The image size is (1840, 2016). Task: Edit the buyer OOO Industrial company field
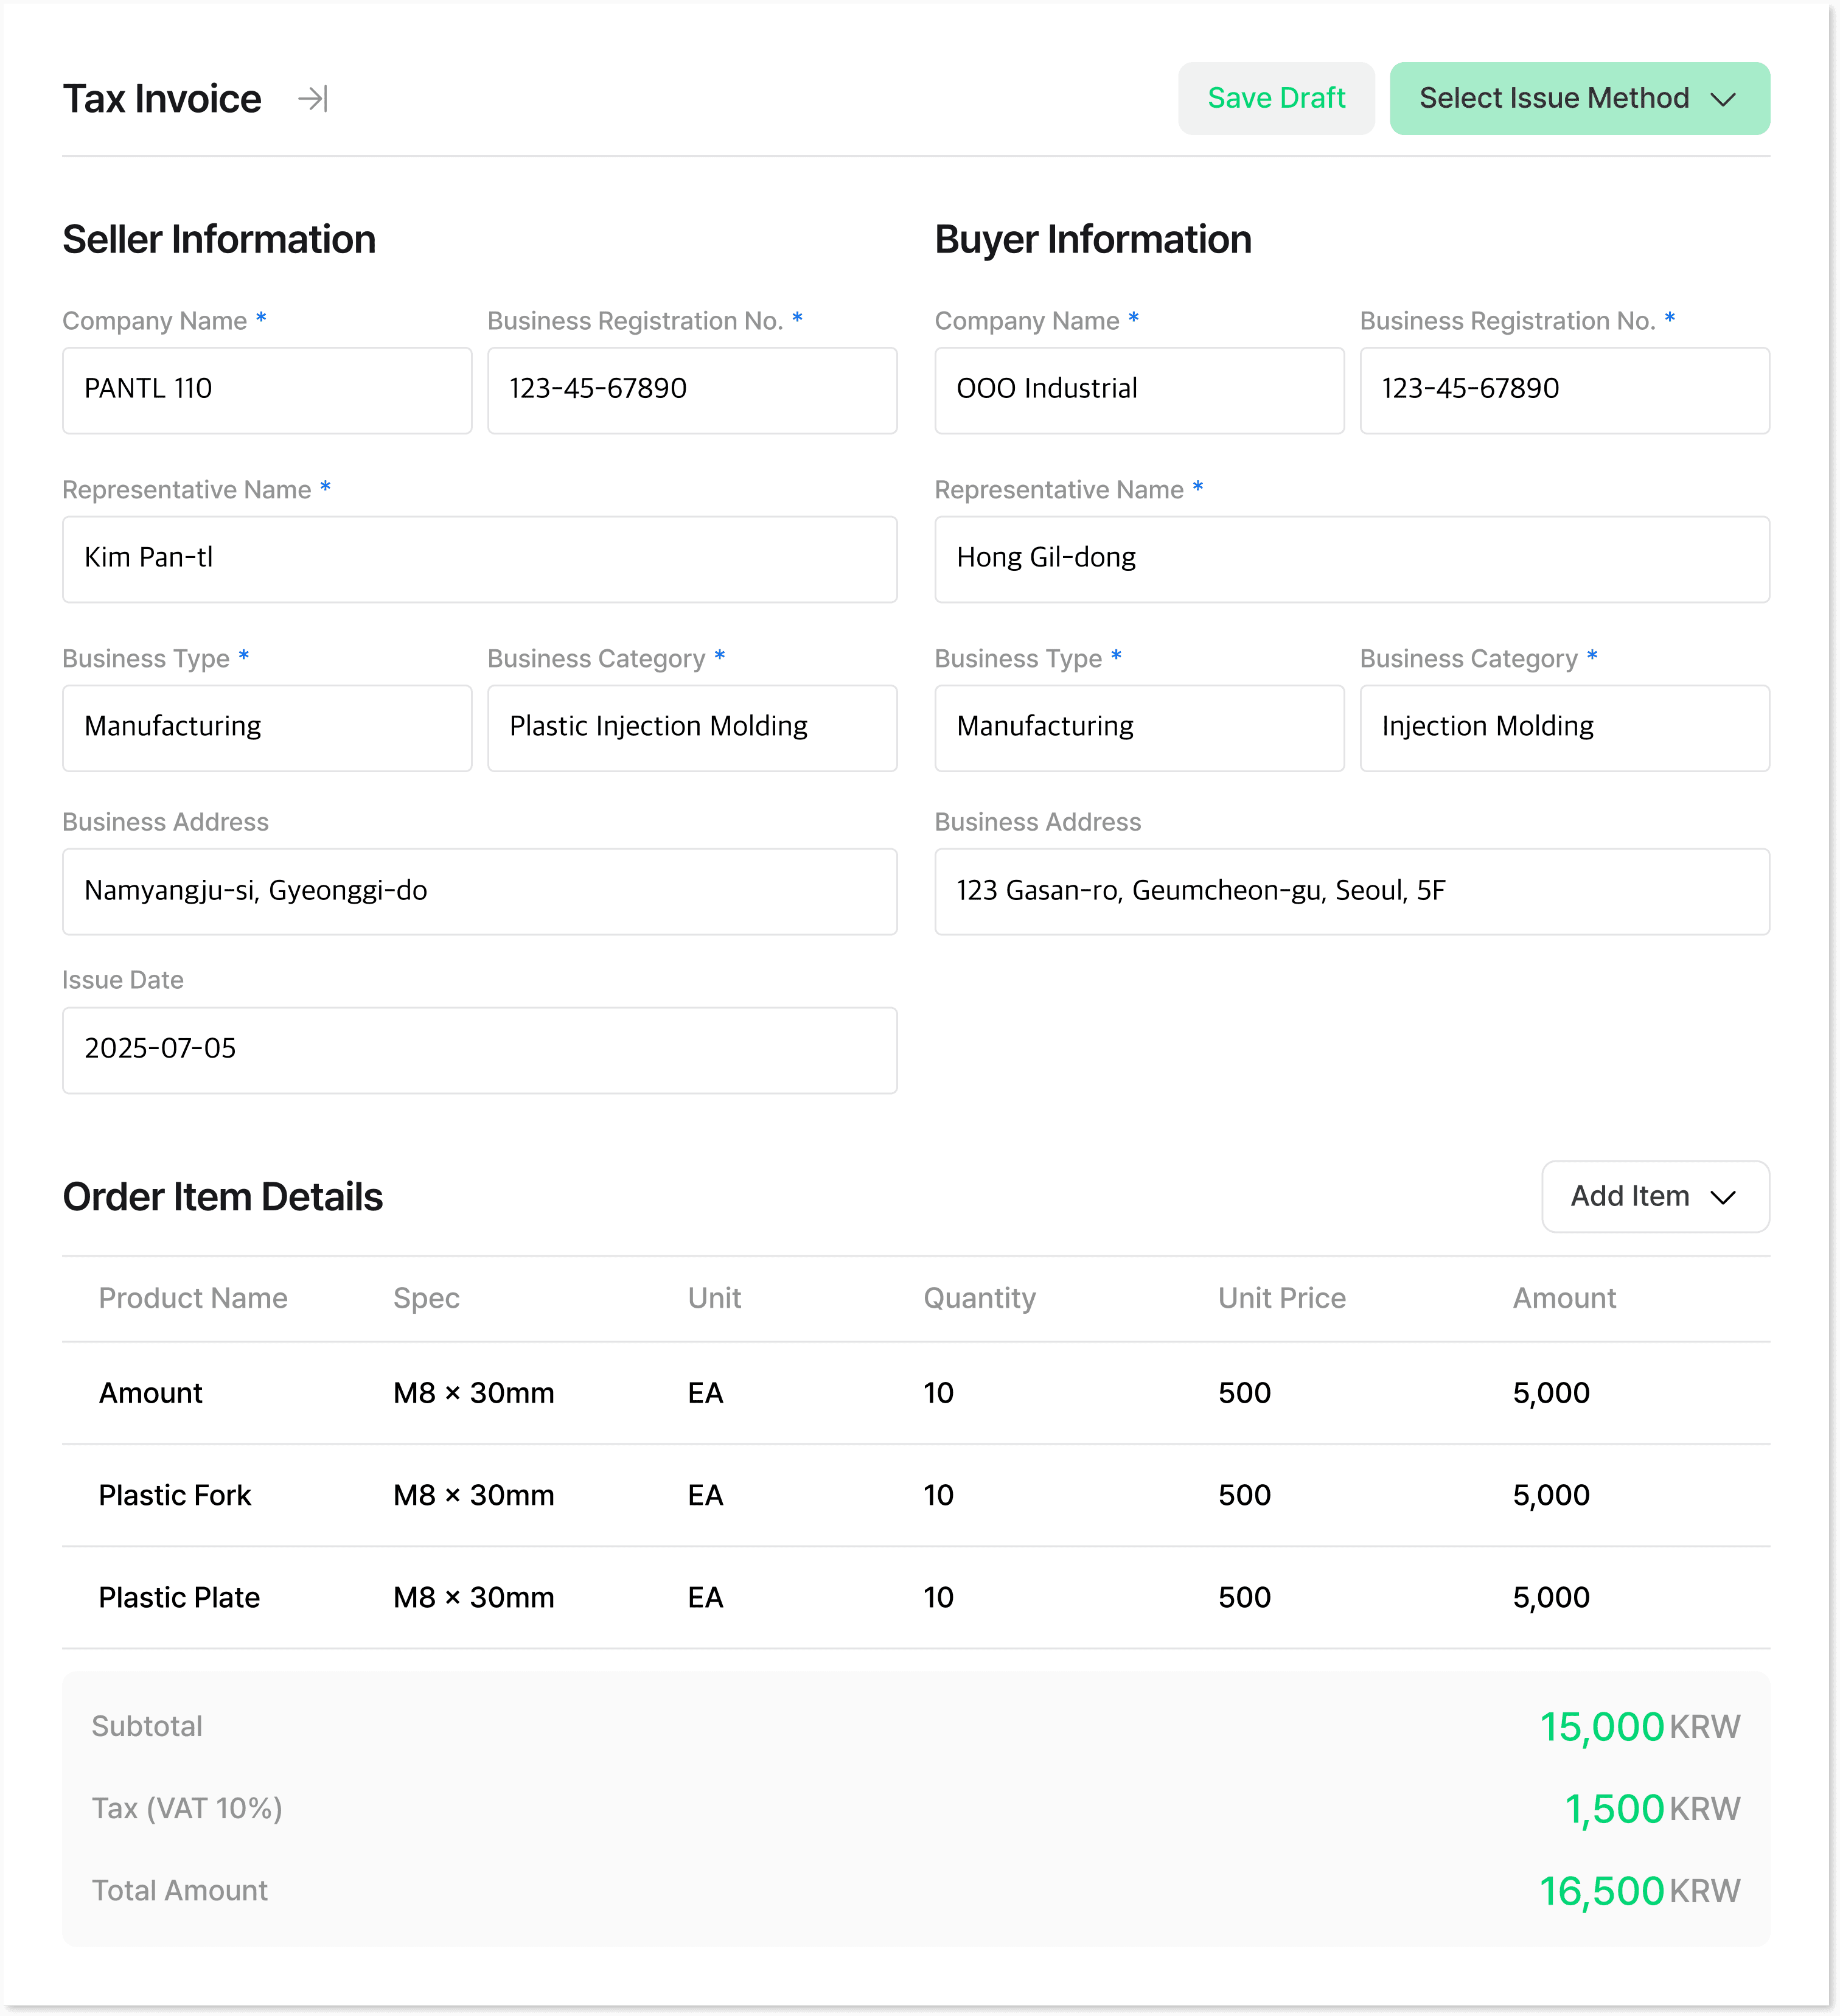coord(1138,390)
